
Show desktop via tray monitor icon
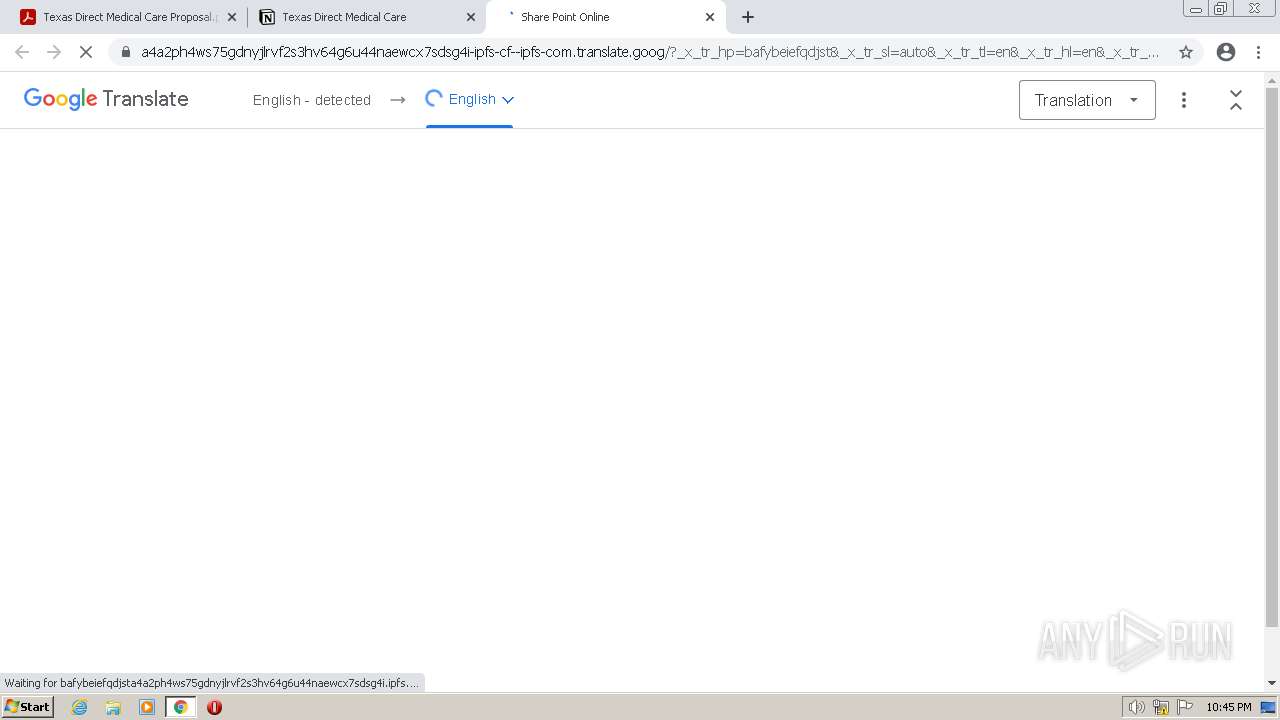point(1268,707)
